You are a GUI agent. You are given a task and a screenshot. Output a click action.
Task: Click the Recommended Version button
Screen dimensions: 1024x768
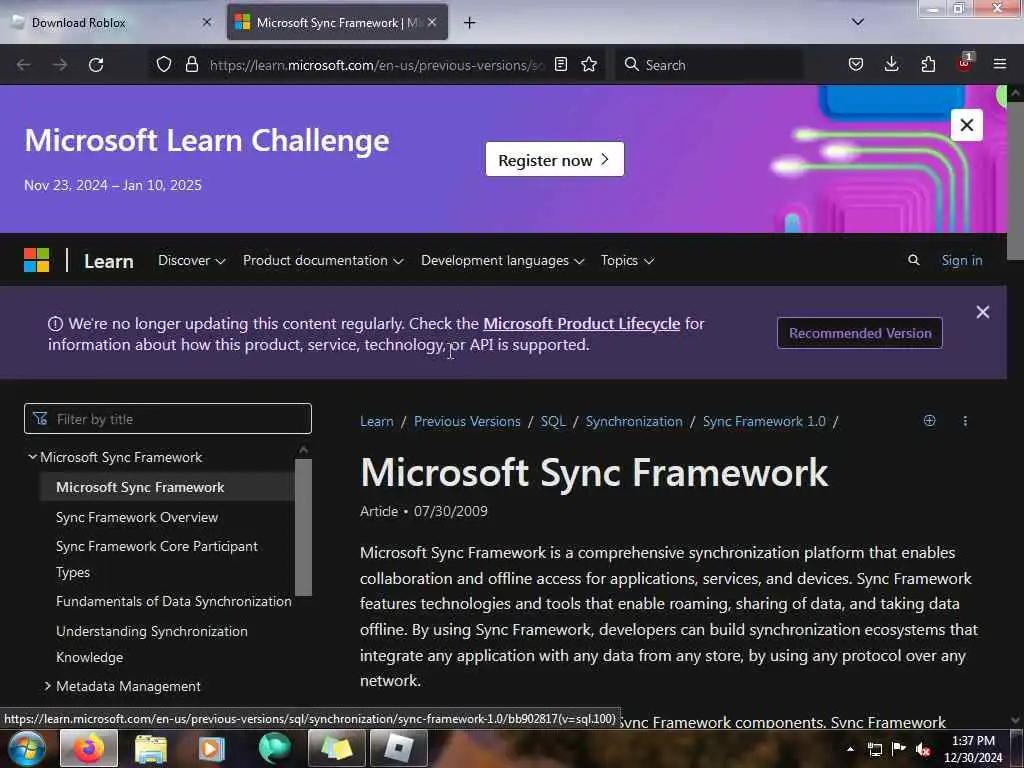[x=859, y=333]
